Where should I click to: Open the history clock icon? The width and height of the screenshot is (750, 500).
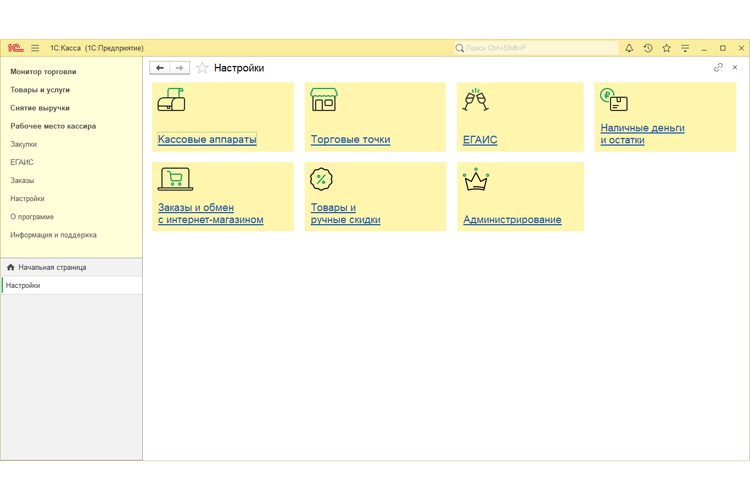648,48
